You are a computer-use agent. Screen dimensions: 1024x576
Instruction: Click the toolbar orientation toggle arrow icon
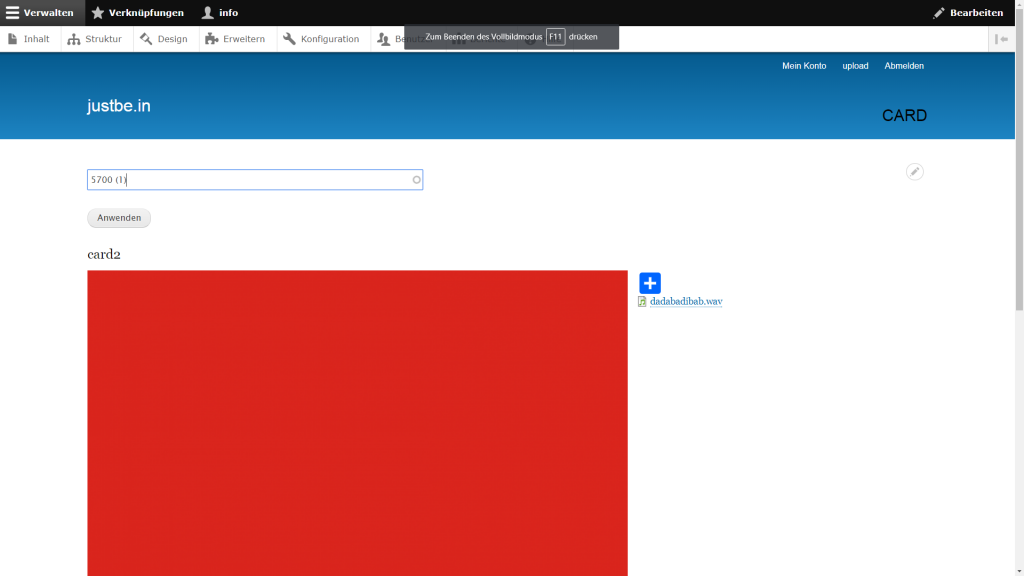[1002, 39]
